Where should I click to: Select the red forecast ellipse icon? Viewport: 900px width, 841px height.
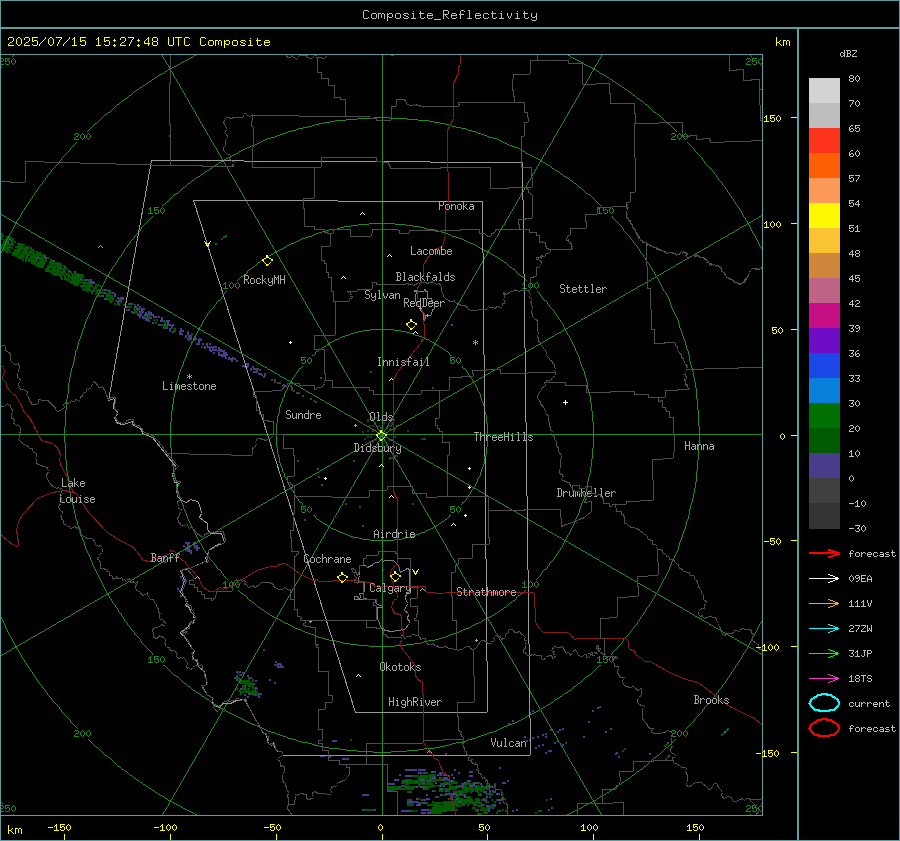click(824, 728)
